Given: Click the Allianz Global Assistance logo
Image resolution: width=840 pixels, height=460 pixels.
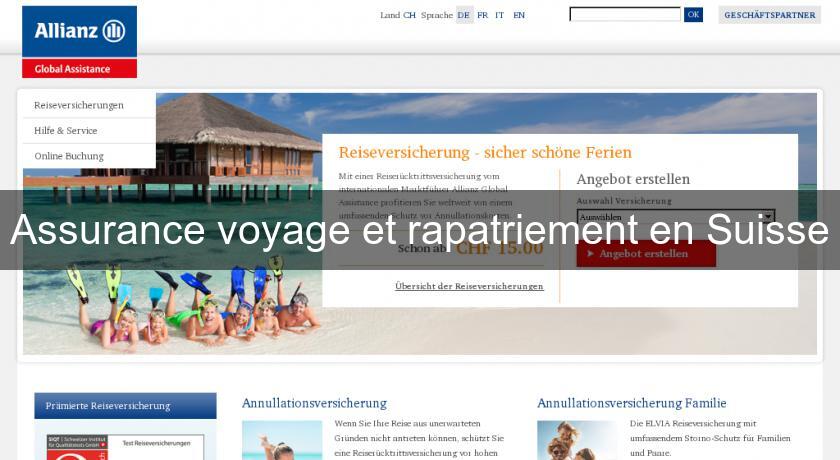Looking at the screenshot, I should coord(79,41).
